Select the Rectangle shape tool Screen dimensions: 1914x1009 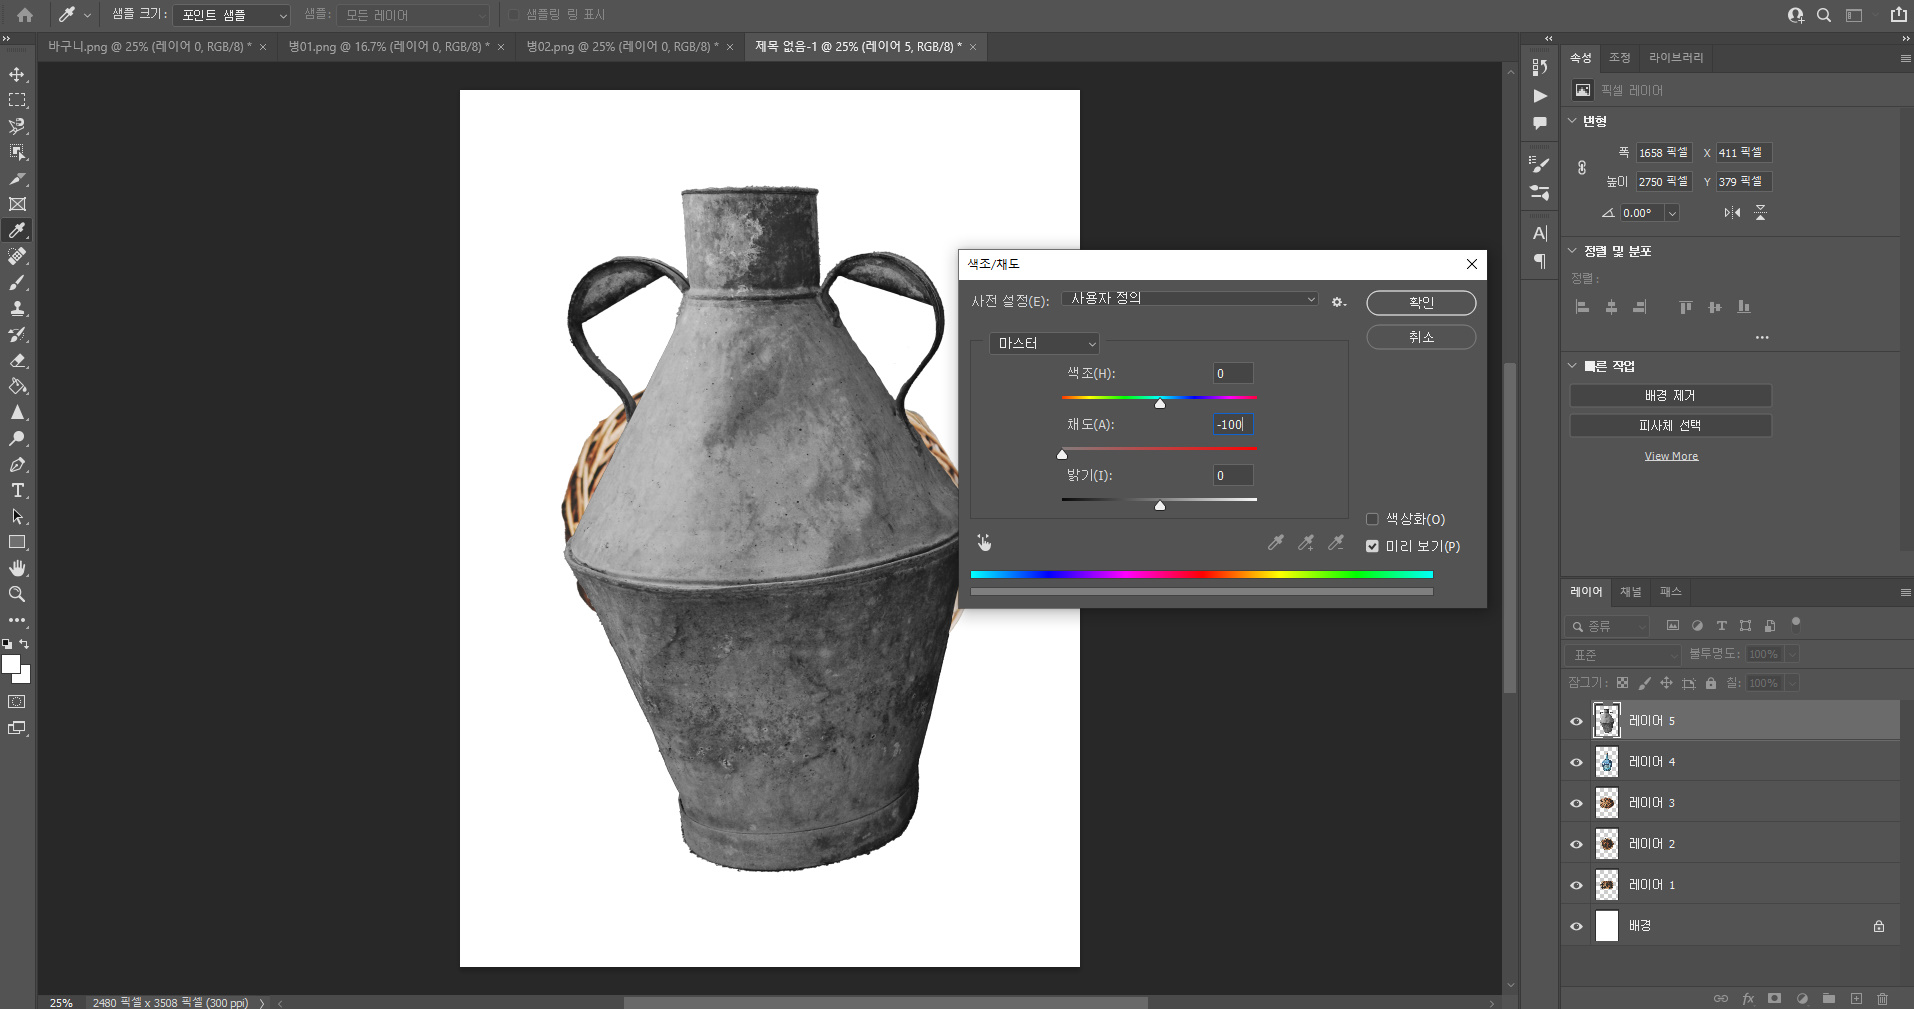click(17, 543)
